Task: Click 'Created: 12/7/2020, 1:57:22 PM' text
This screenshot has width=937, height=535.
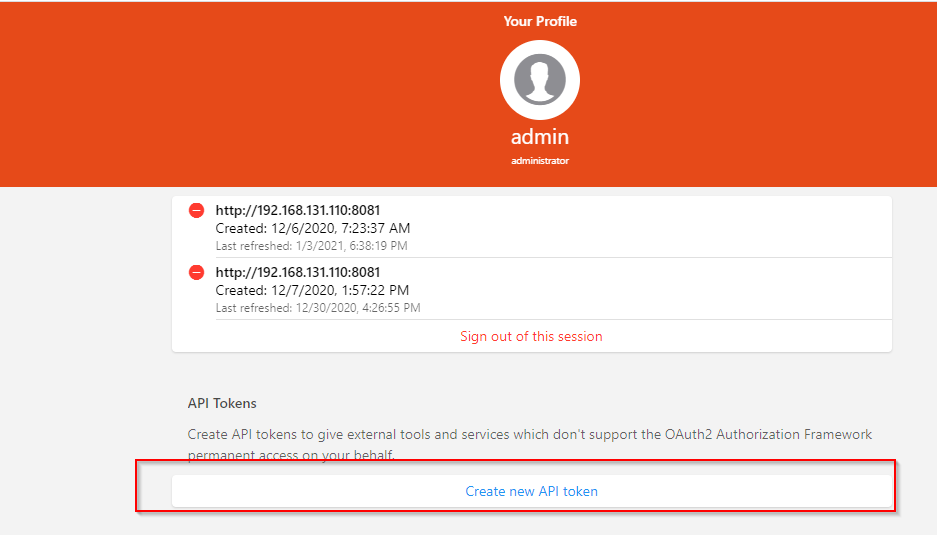Action: coord(313,290)
